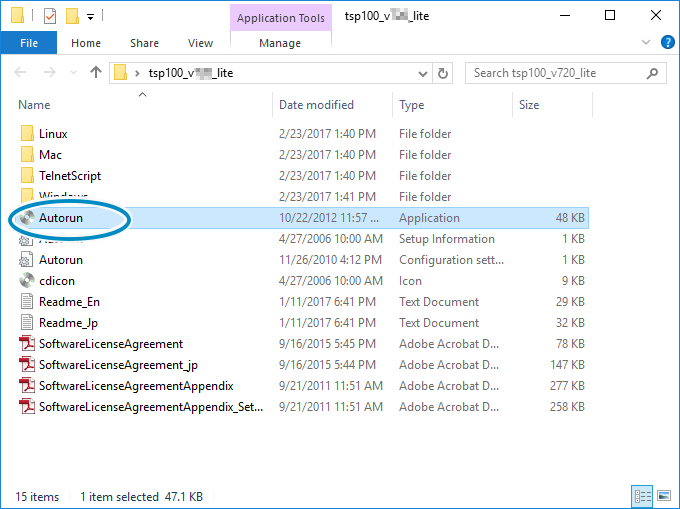
Task: Click the Properties icon in quick access toolbar
Action: [x=50, y=16]
